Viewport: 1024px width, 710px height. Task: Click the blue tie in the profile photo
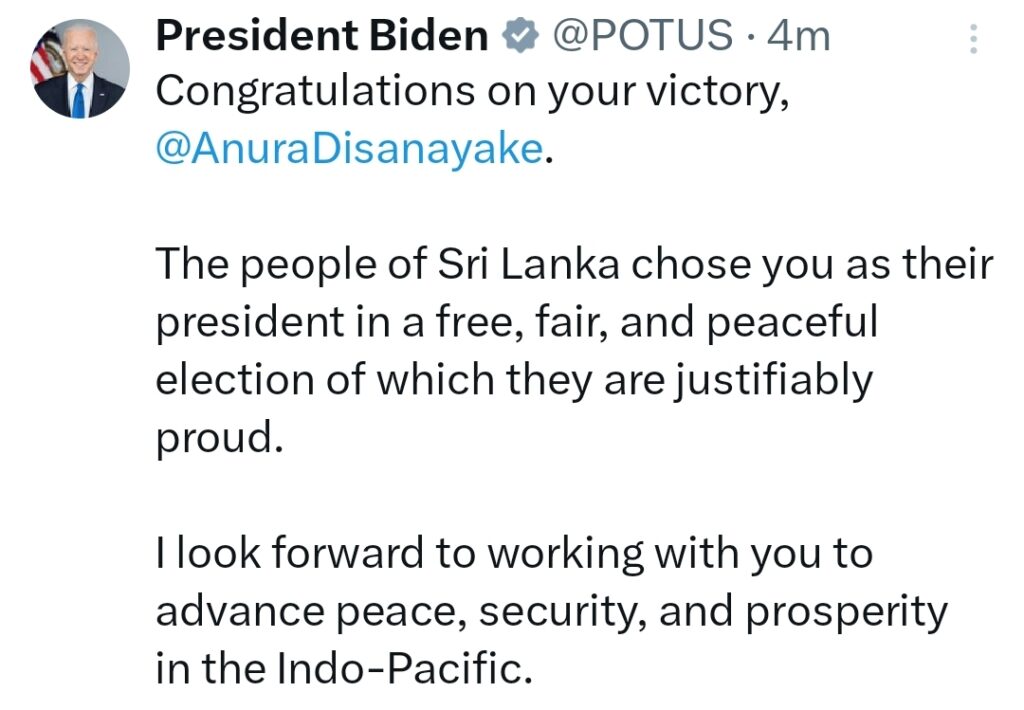point(79,101)
